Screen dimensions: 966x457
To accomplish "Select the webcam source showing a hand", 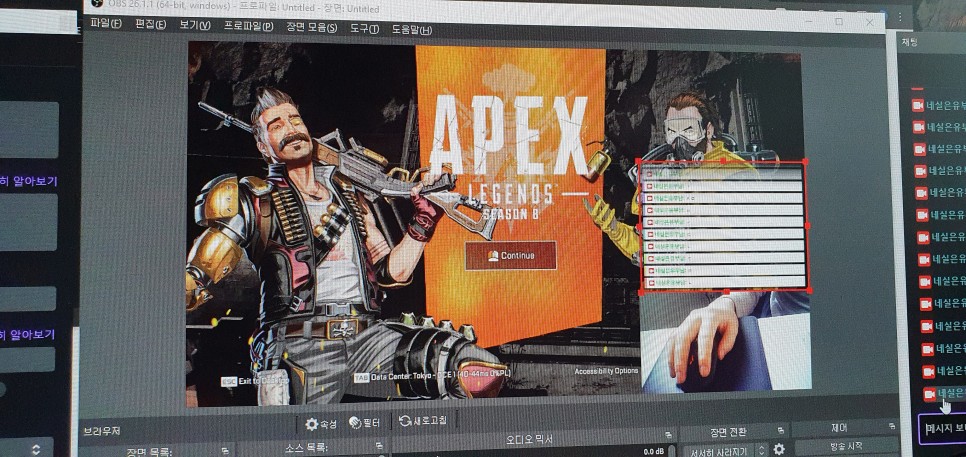I will coord(726,342).
